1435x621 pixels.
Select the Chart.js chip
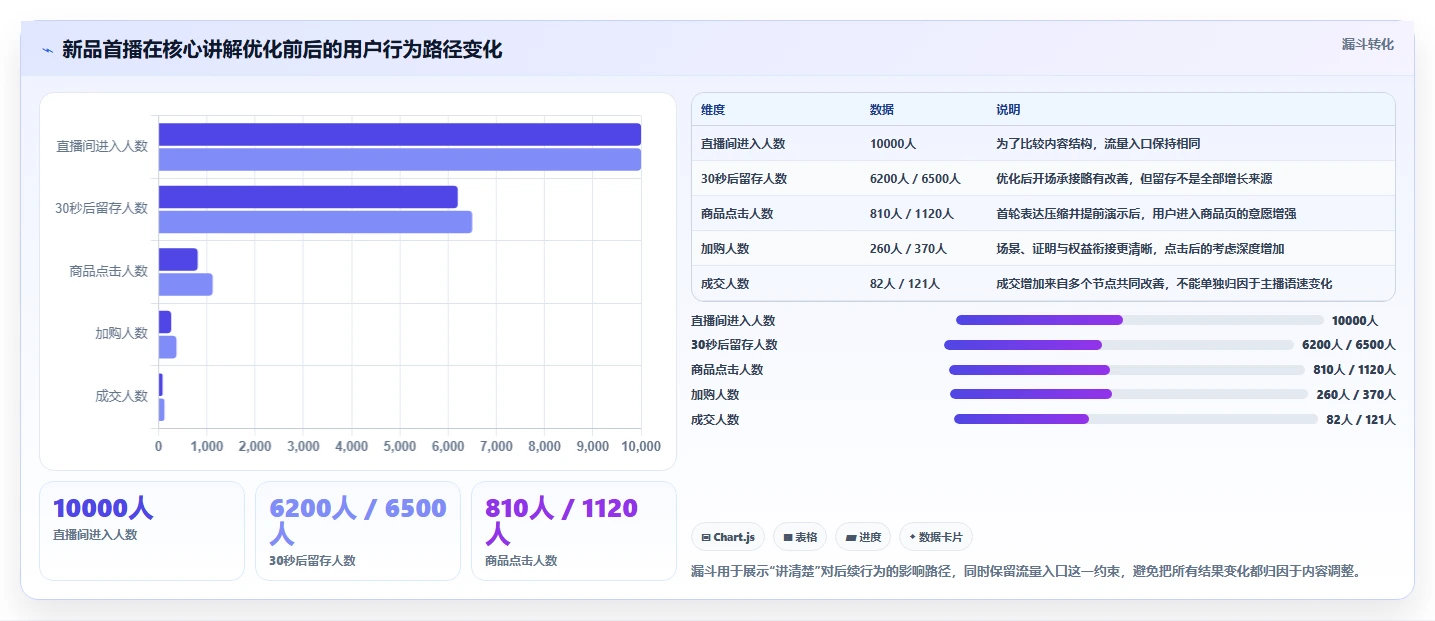coord(728,537)
